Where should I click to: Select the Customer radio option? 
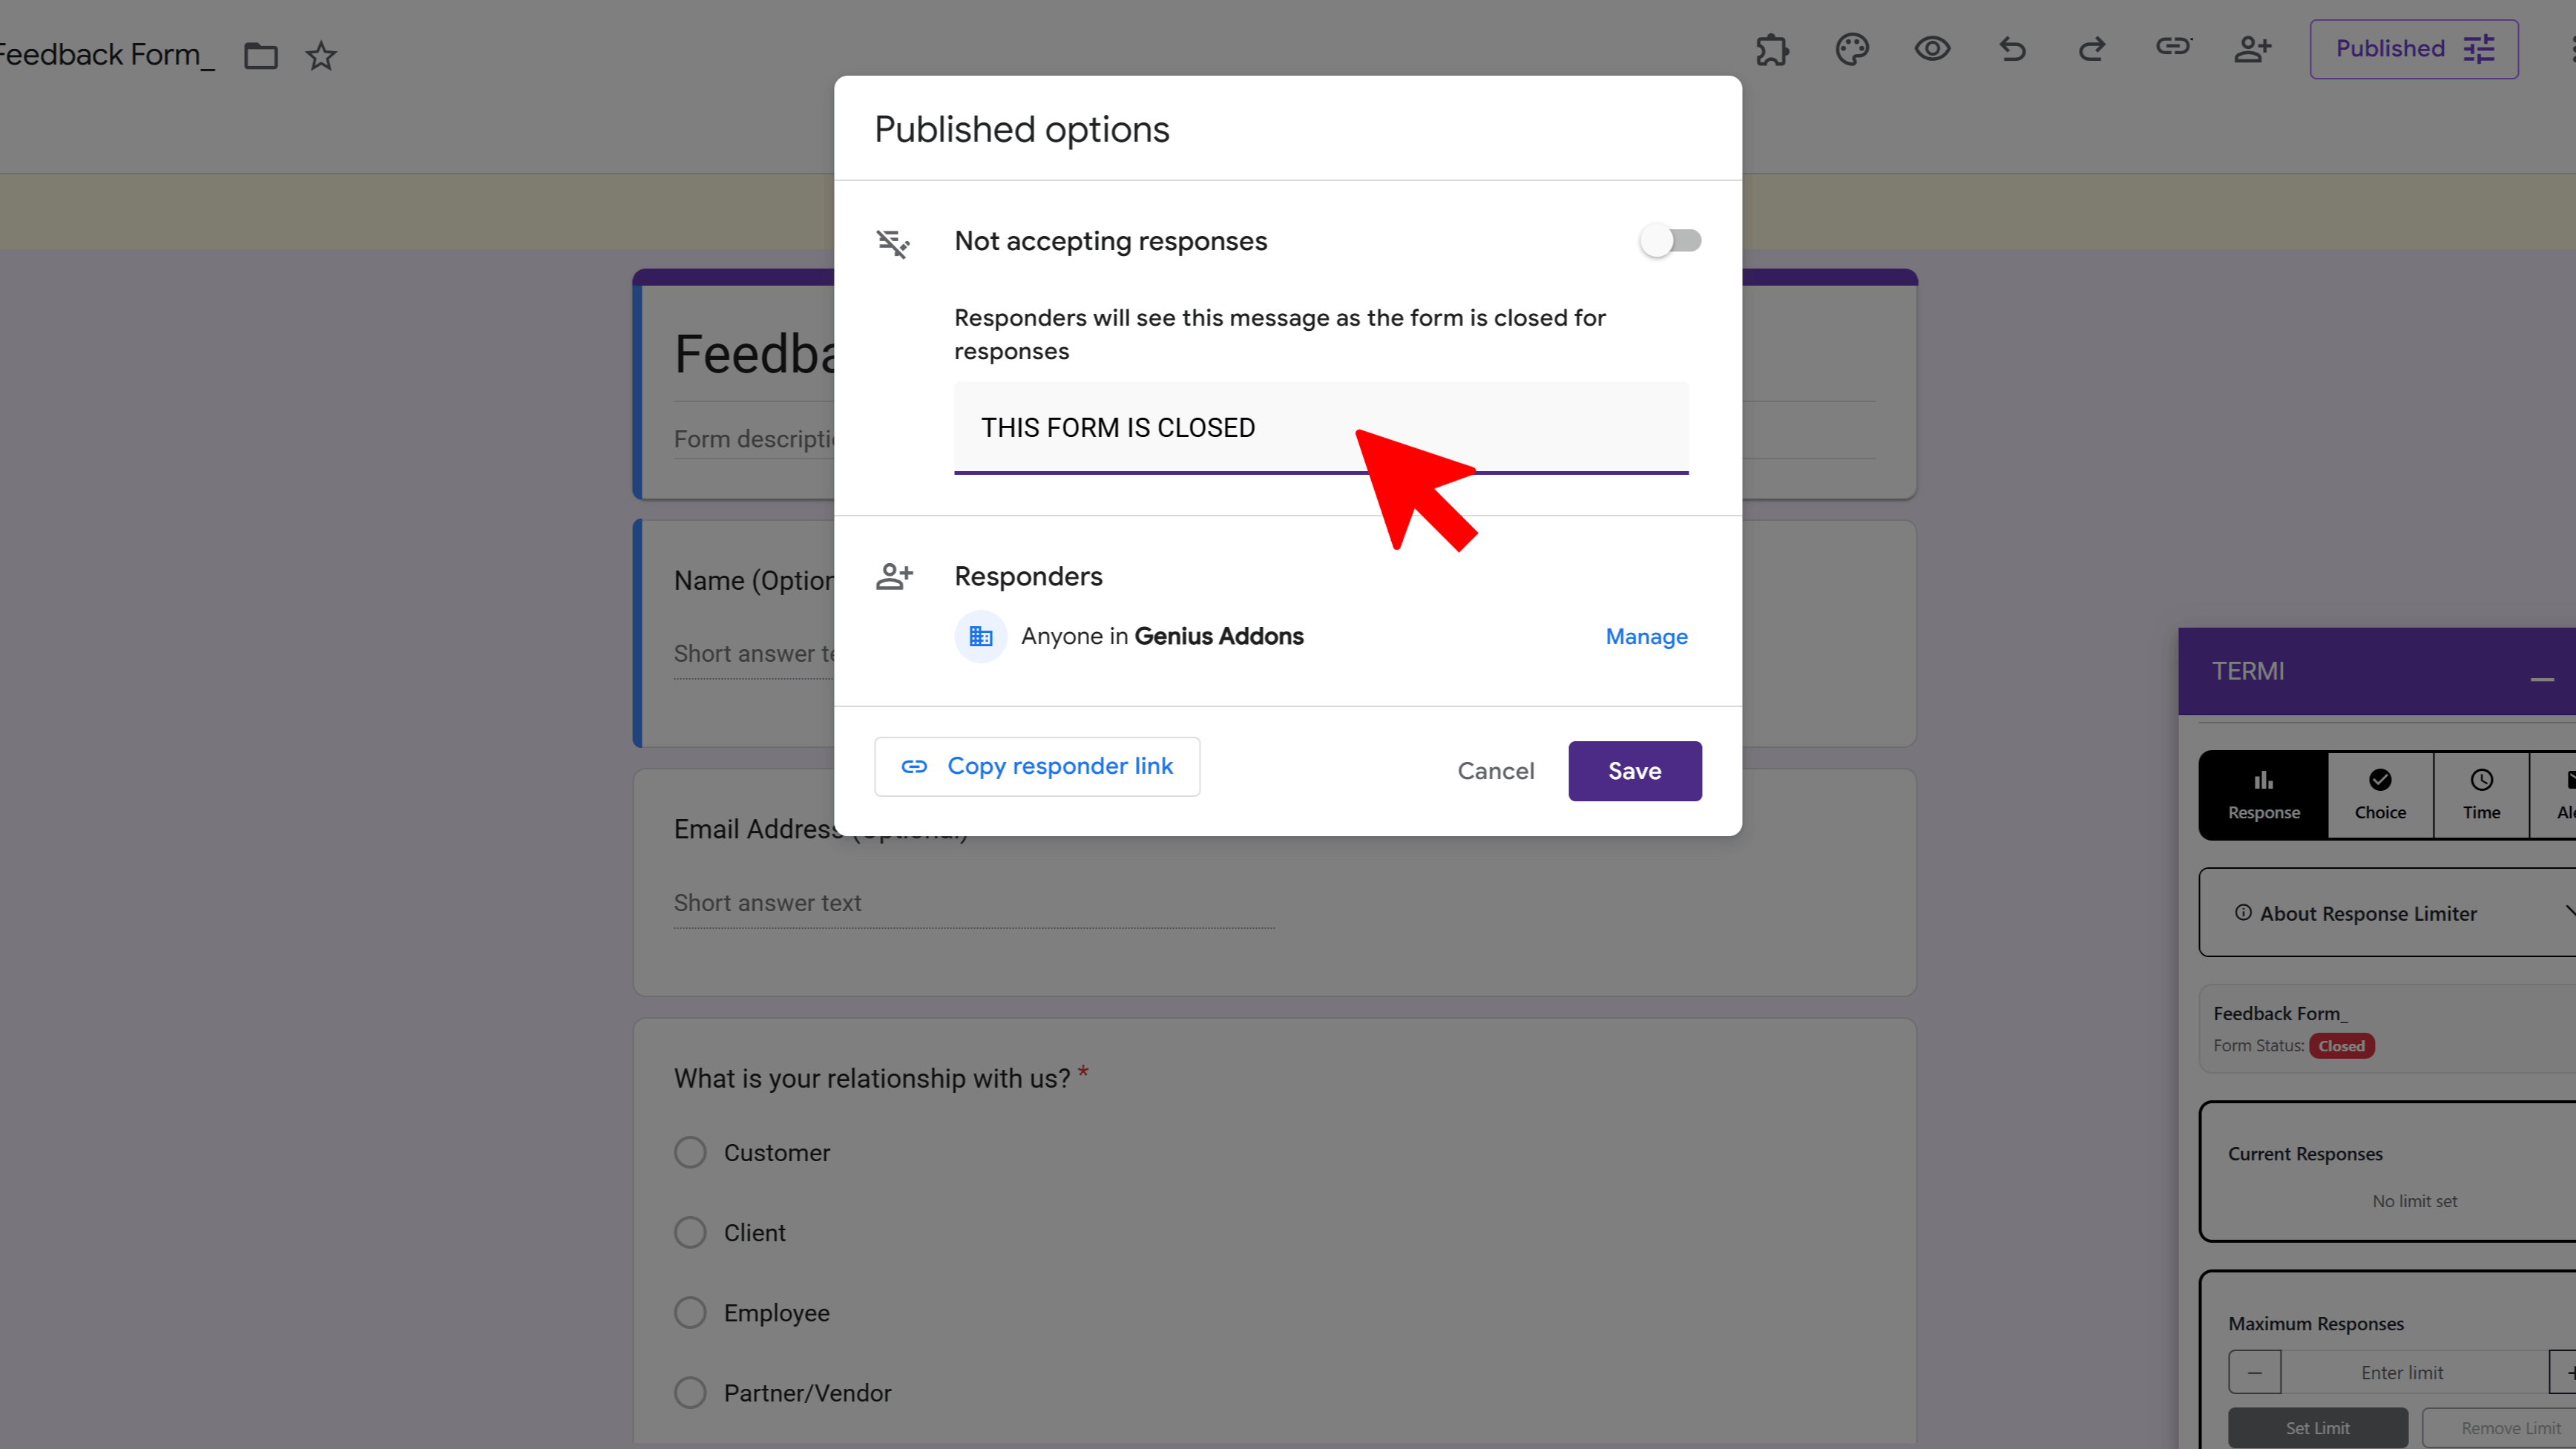coord(690,1153)
